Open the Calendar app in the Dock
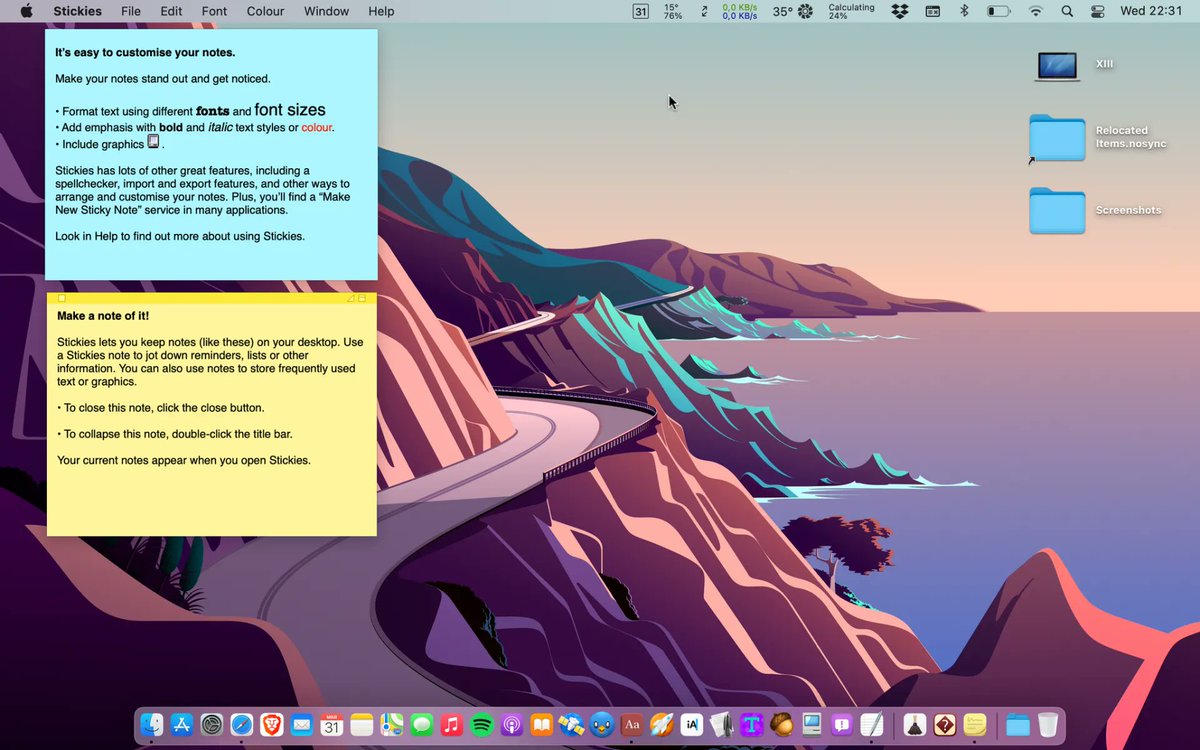Image resolution: width=1200 pixels, height=750 pixels. click(331, 724)
